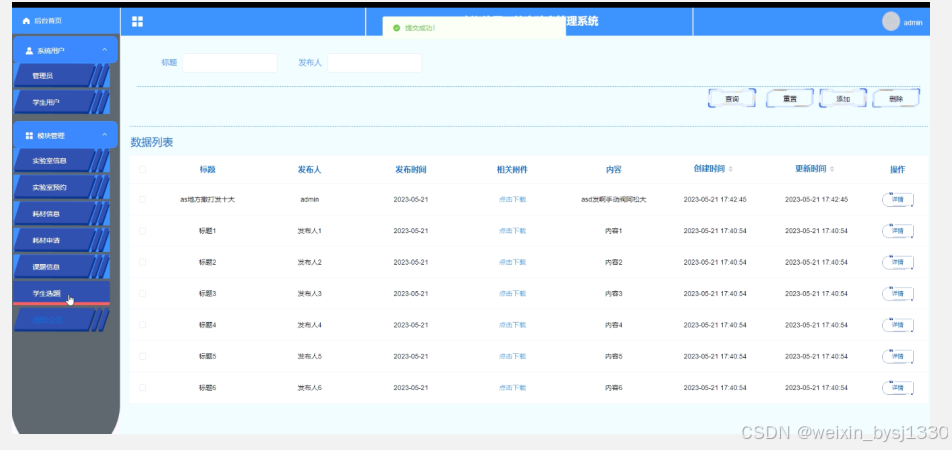The height and width of the screenshot is (450, 952).
Task: Click cell '内容6'
Action: coord(614,387)
